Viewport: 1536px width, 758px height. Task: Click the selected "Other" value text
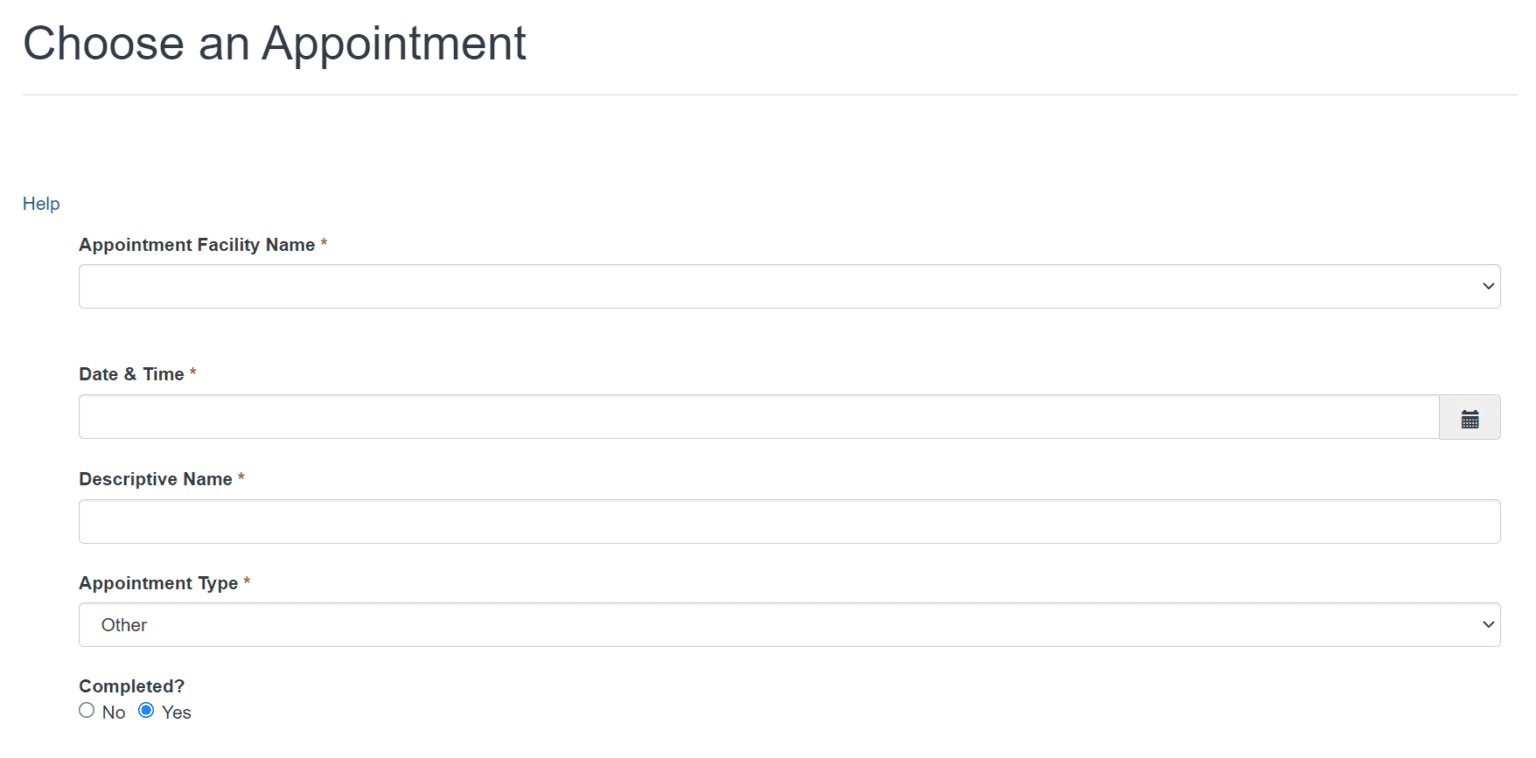click(124, 625)
